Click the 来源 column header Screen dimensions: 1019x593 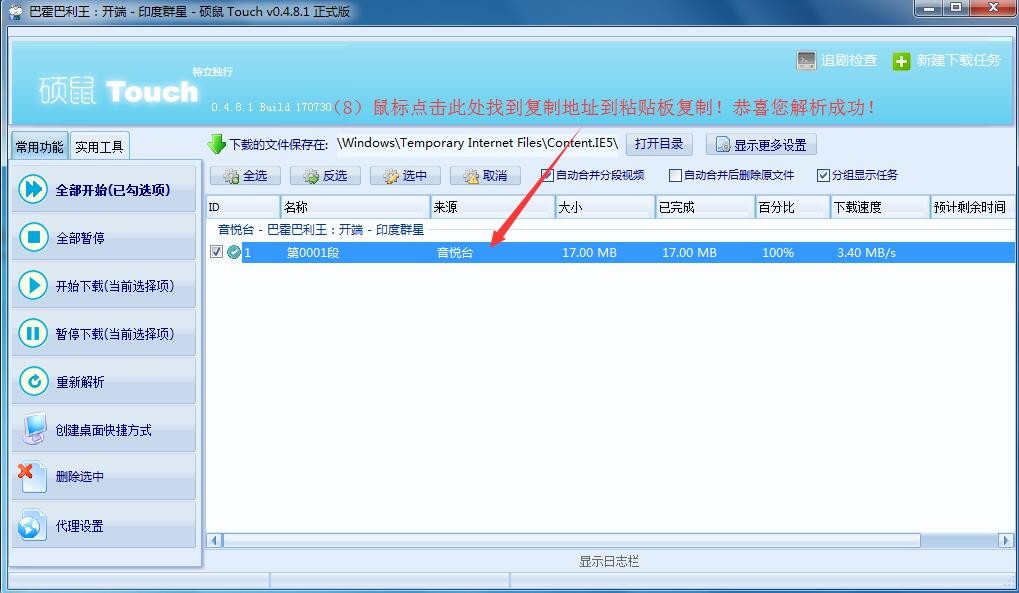pos(493,207)
